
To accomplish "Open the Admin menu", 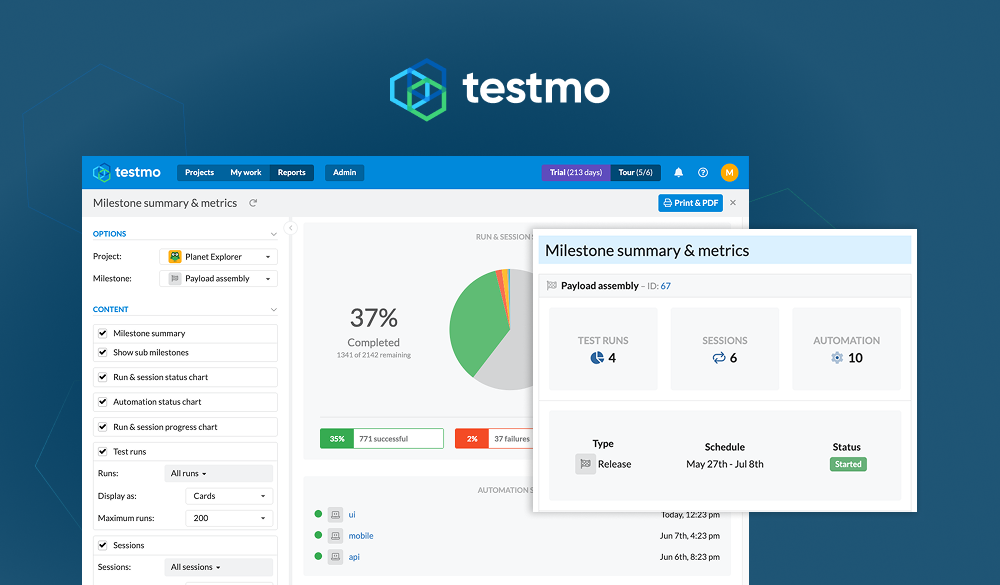I will (x=344, y=172).
